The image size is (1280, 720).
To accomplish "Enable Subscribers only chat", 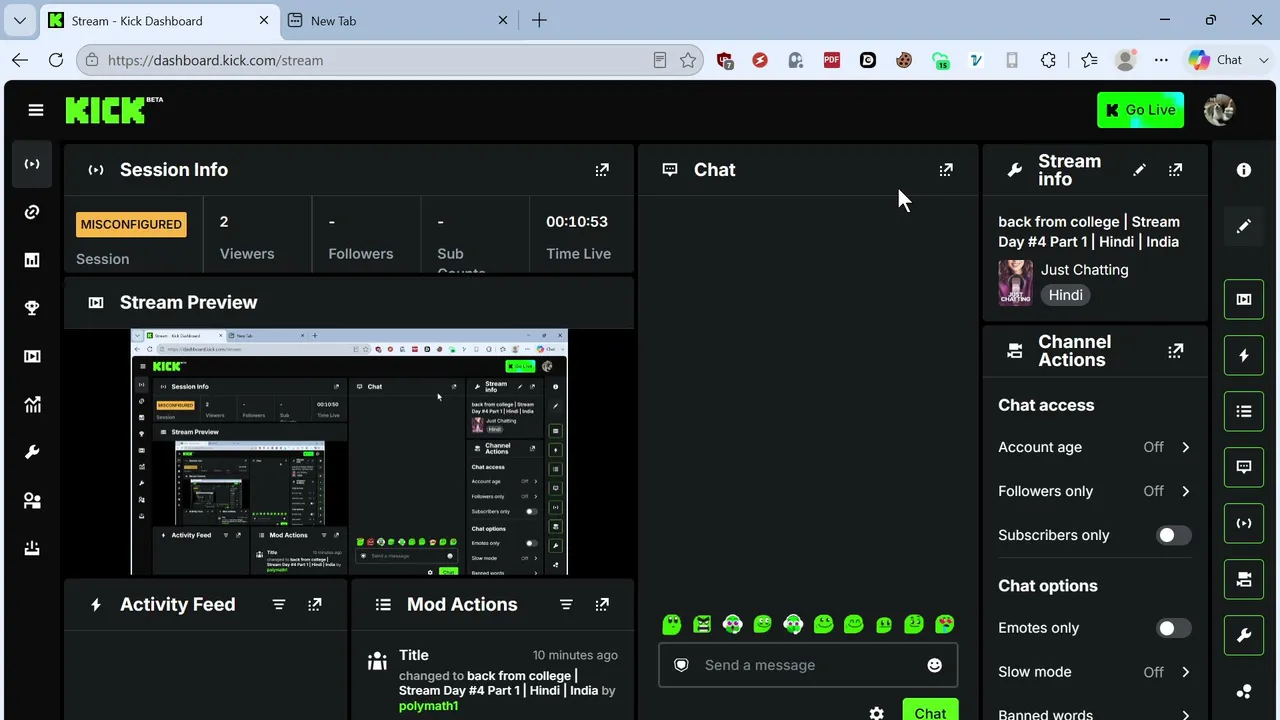I will 1173,535.
